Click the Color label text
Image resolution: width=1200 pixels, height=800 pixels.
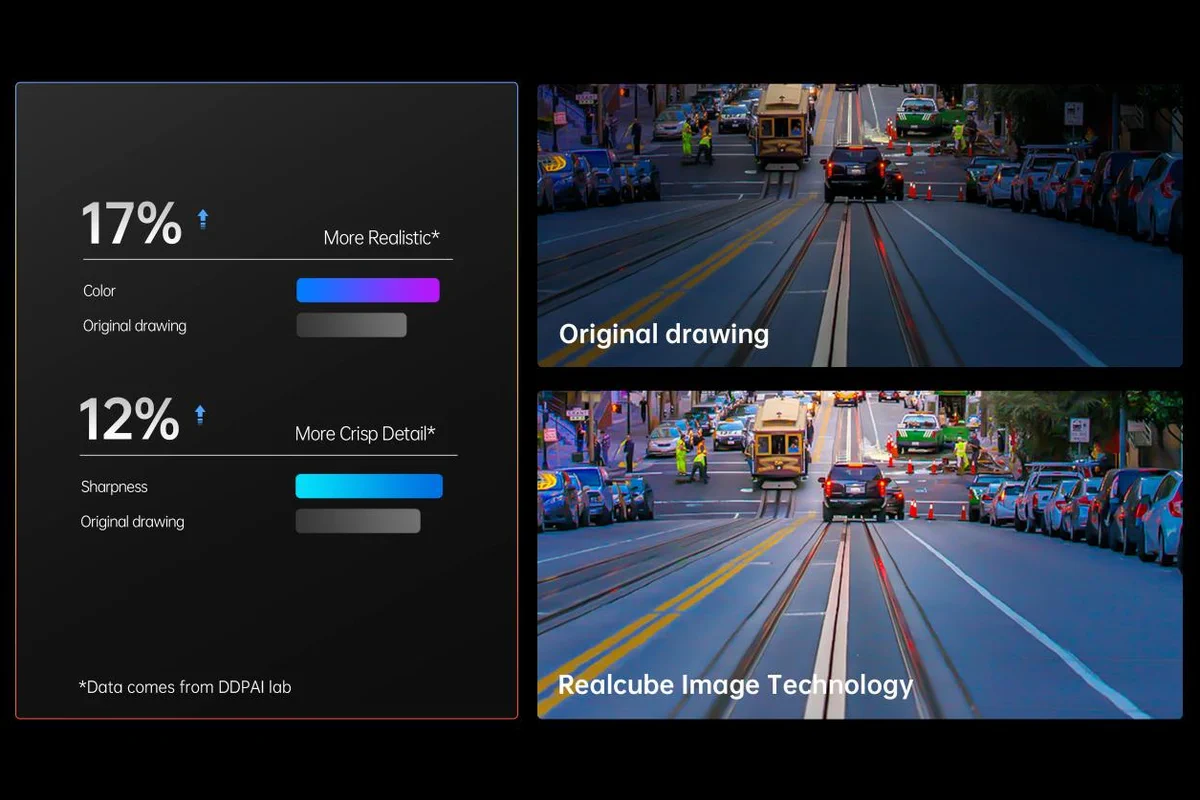[x=99, y=291]
